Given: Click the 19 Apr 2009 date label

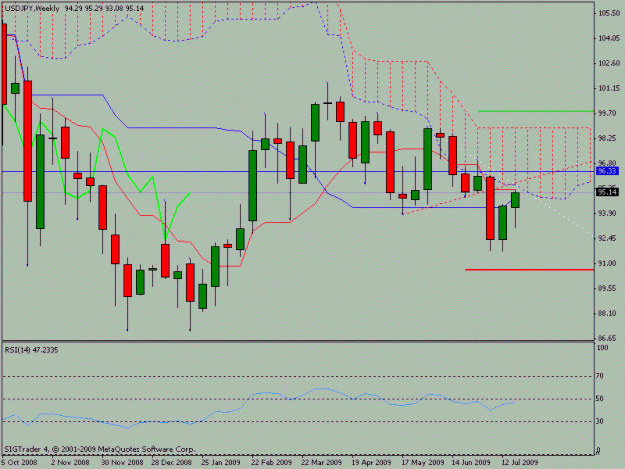Looking at the screenshot, I should click(x=371, y=462).
